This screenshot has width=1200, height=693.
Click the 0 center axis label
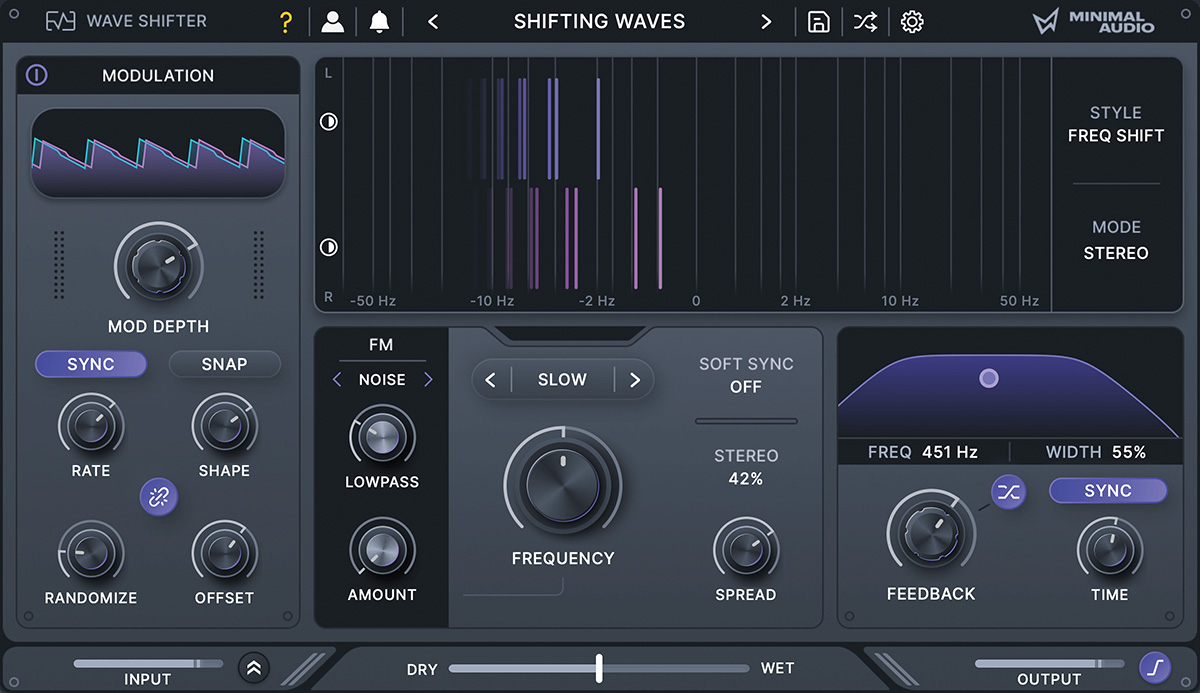[x=696, y=301]
